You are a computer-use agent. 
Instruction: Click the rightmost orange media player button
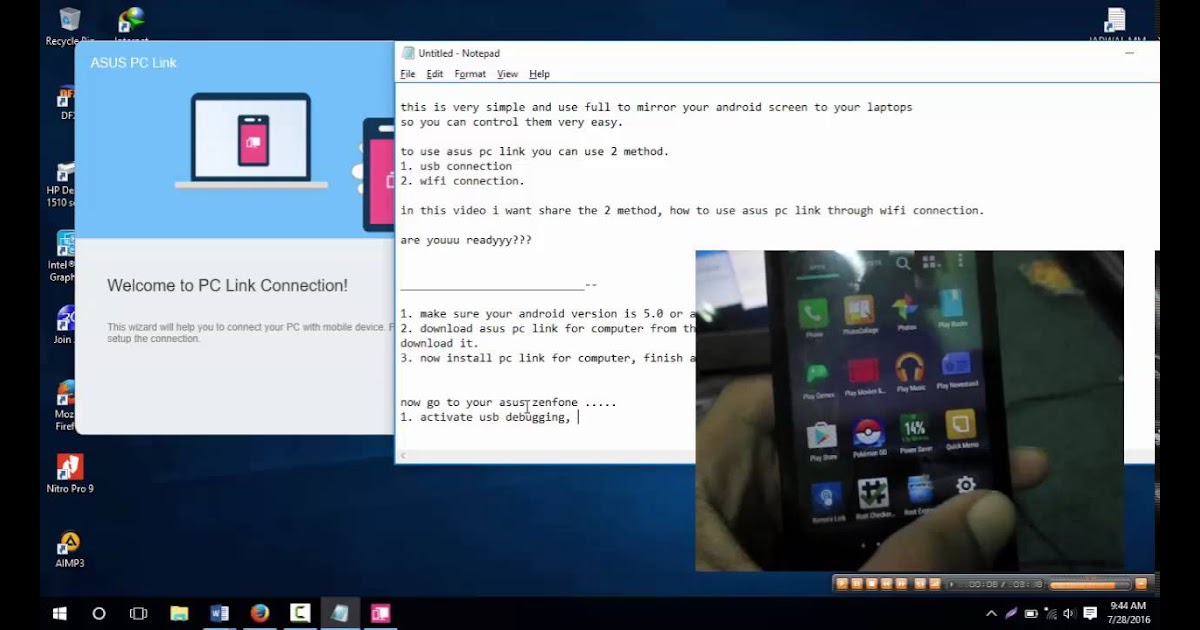click(1141, 583)
